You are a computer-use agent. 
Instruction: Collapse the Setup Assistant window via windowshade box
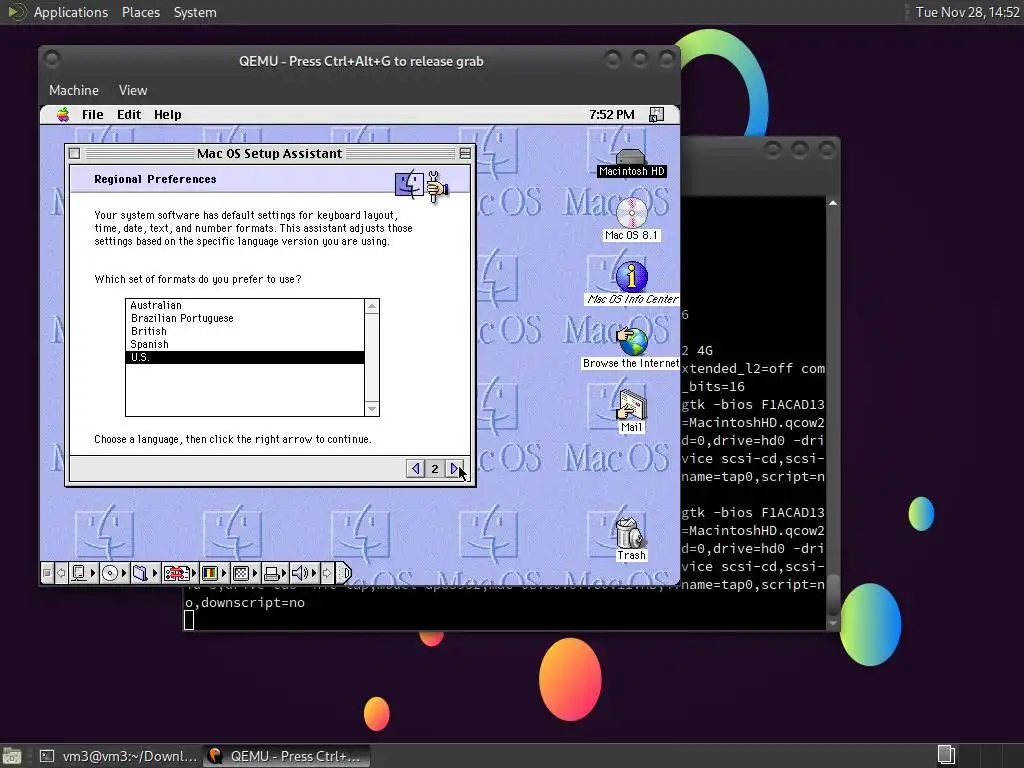(464, 153)
